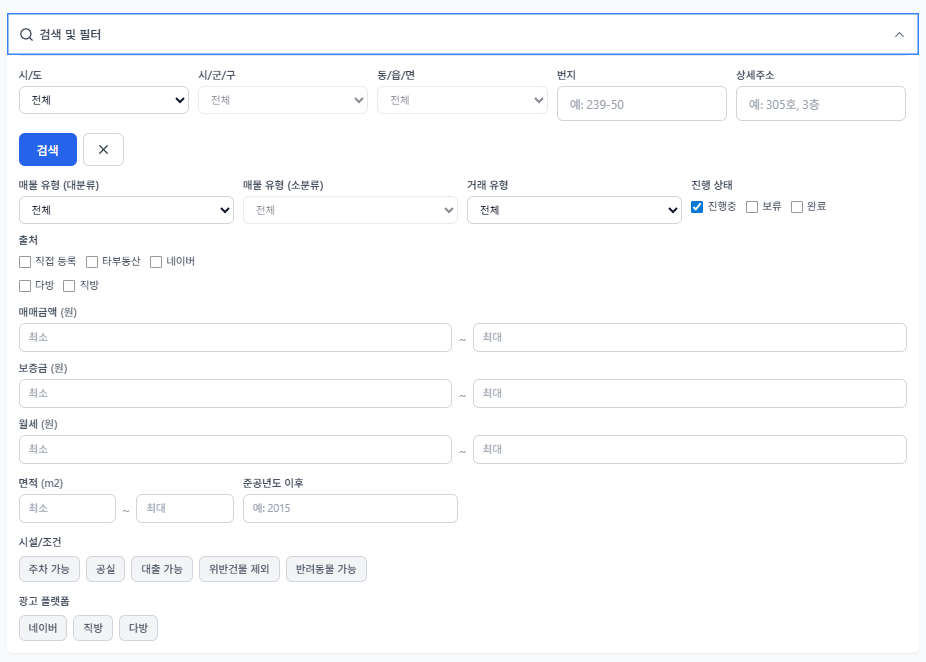This screenshot has width=926, height=662.
Task: Tick the 타부동산 source checkbox
Action: tap(92, 262)
